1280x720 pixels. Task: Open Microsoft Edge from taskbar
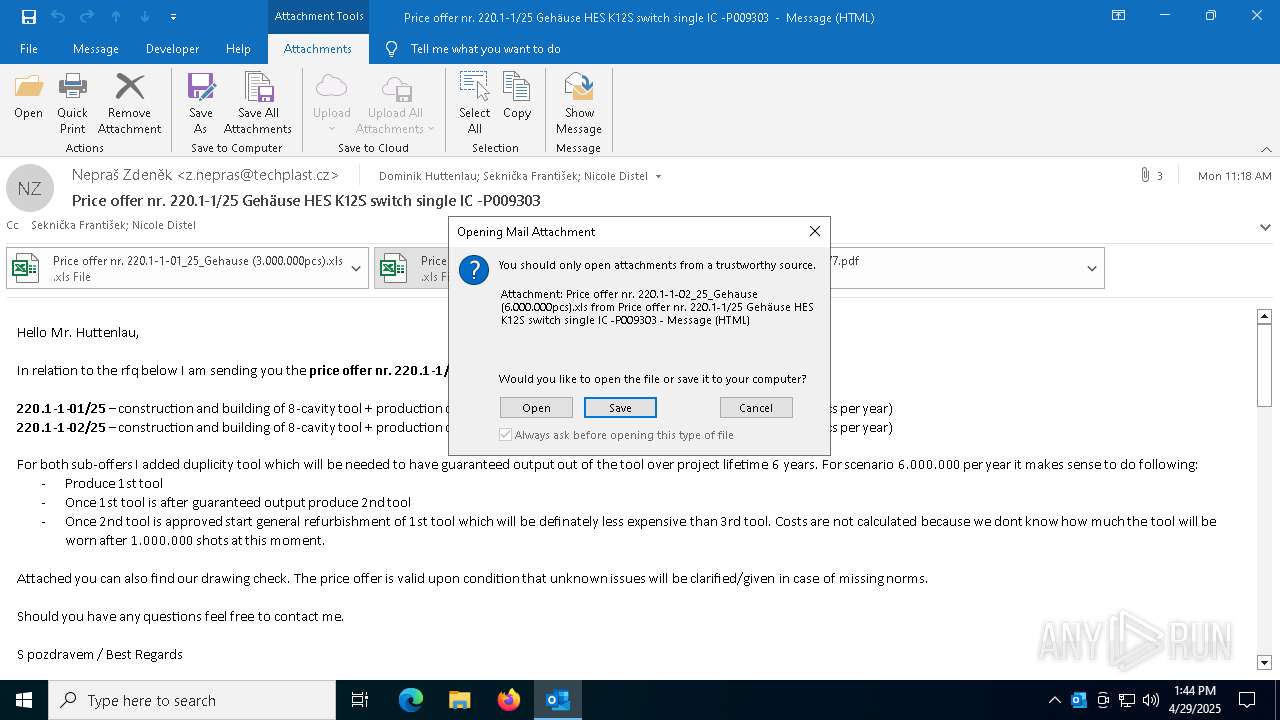(411, 700)
